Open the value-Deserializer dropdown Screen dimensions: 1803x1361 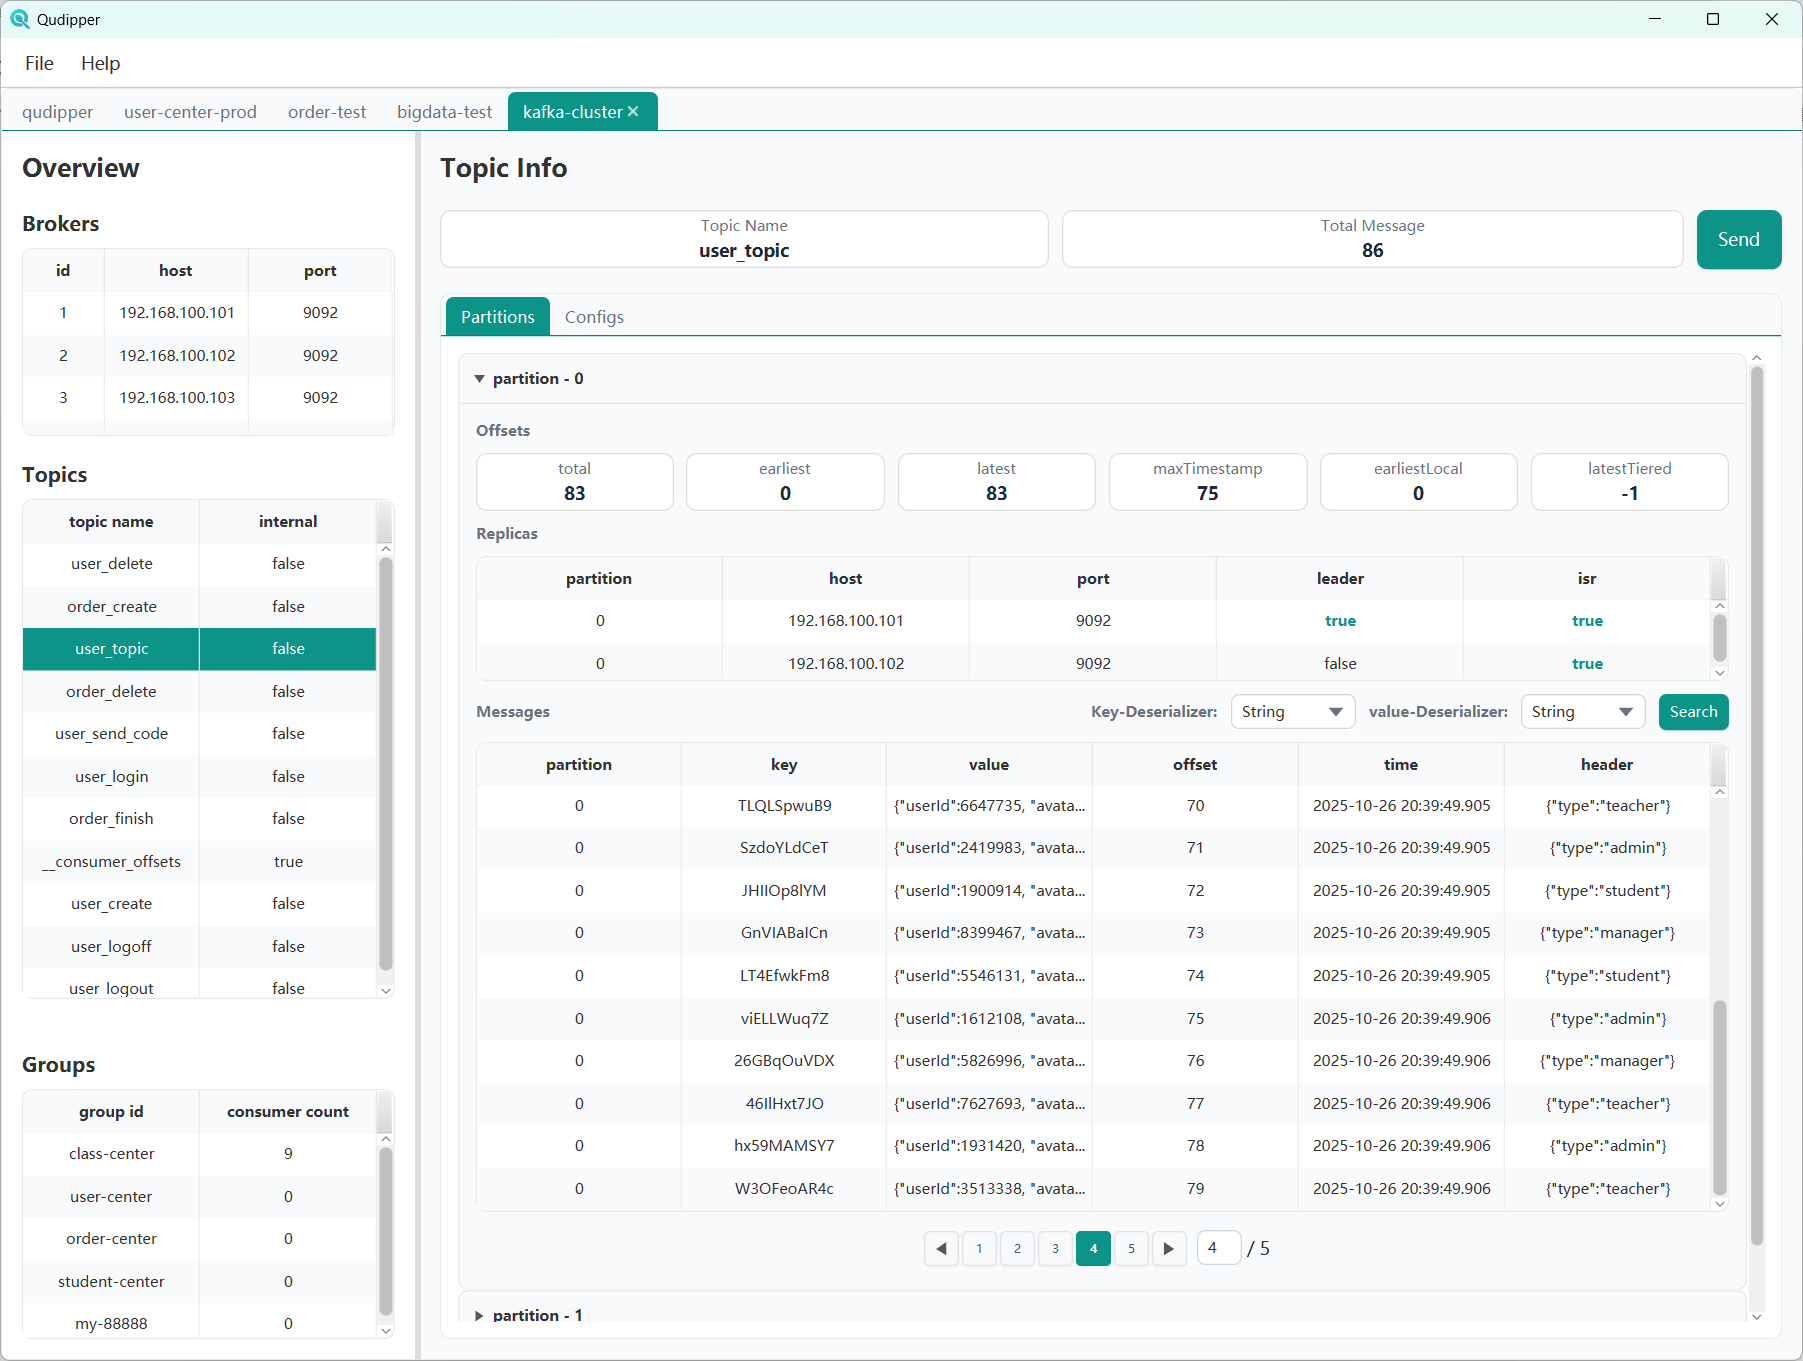pos(1582,712)
